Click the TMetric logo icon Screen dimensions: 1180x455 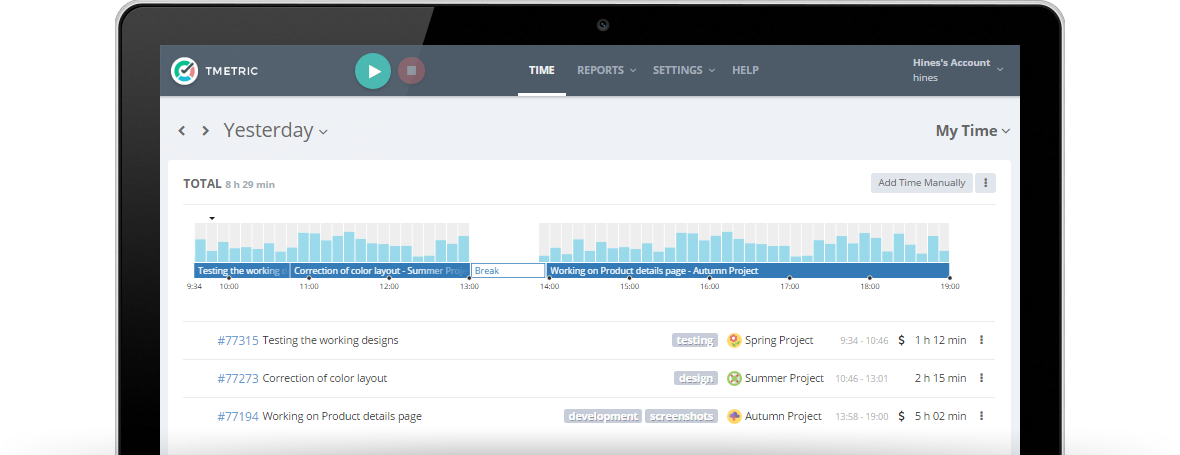click(x=184, y=71)
